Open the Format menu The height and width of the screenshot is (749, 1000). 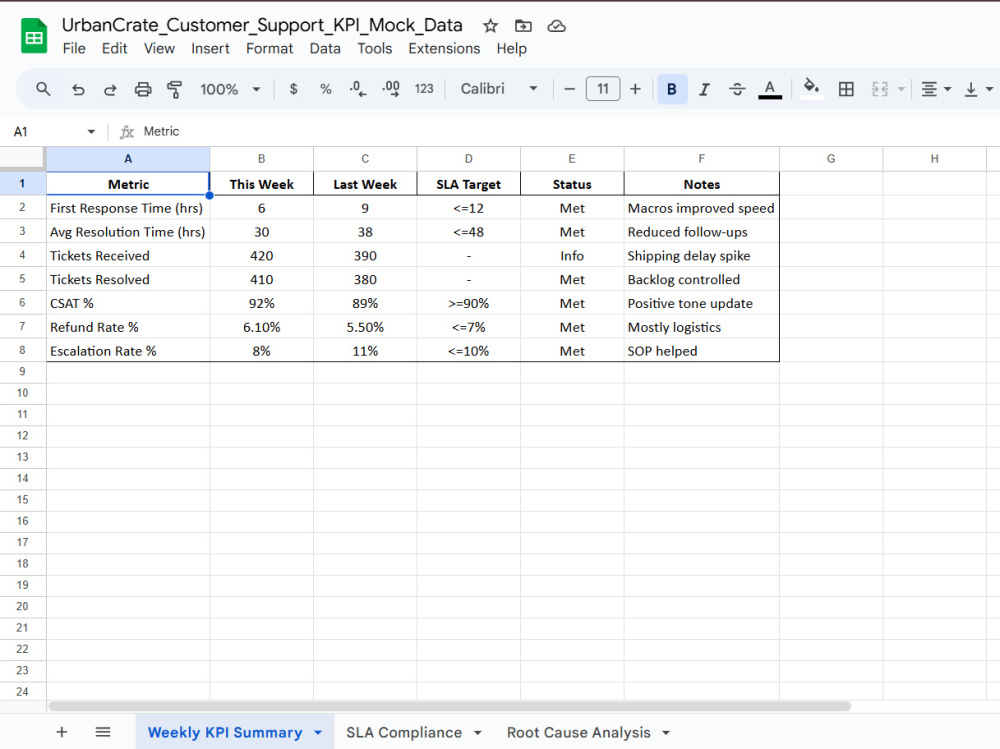point(269,48)
